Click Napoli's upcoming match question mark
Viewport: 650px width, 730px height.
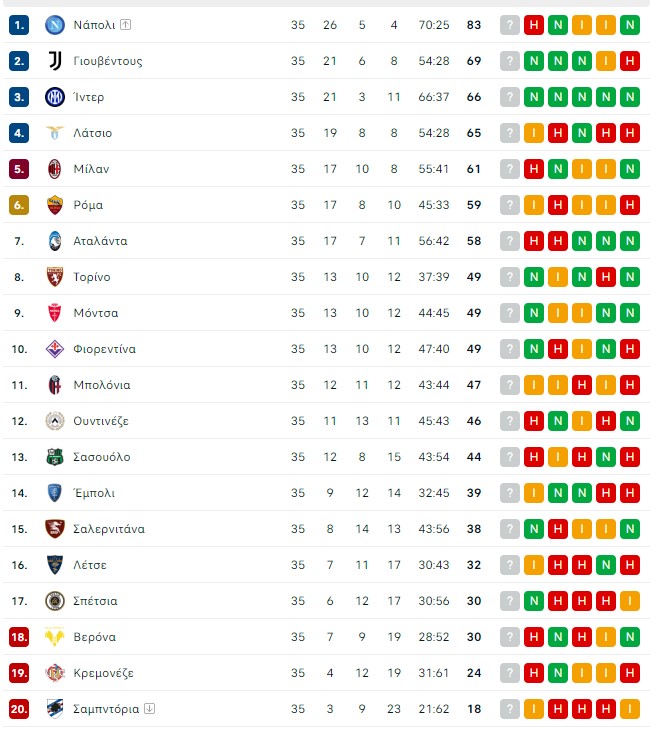point(510,25)
